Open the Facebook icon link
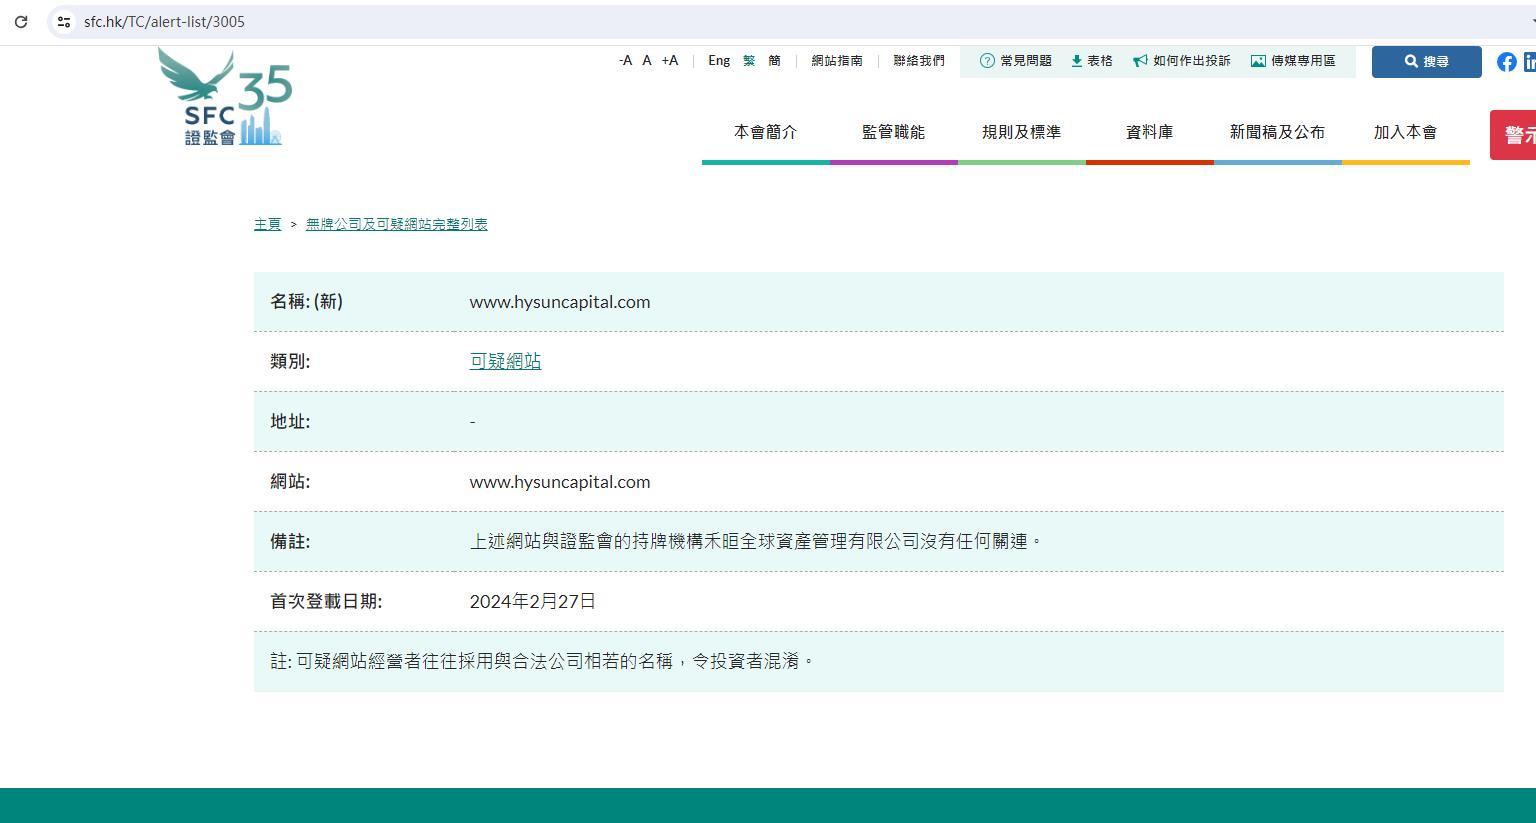 coord(1506,62)
